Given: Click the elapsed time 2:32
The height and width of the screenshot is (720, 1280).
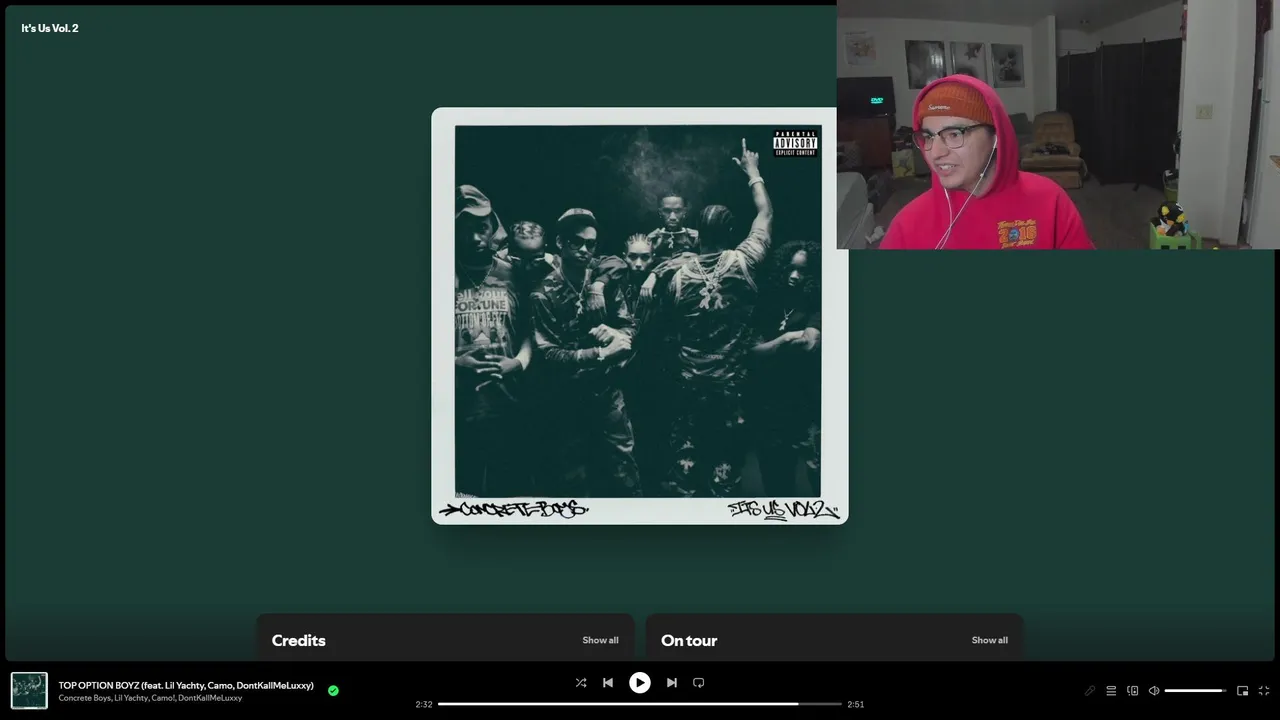Looking at the screenshot, I should (x=424, y=704).
